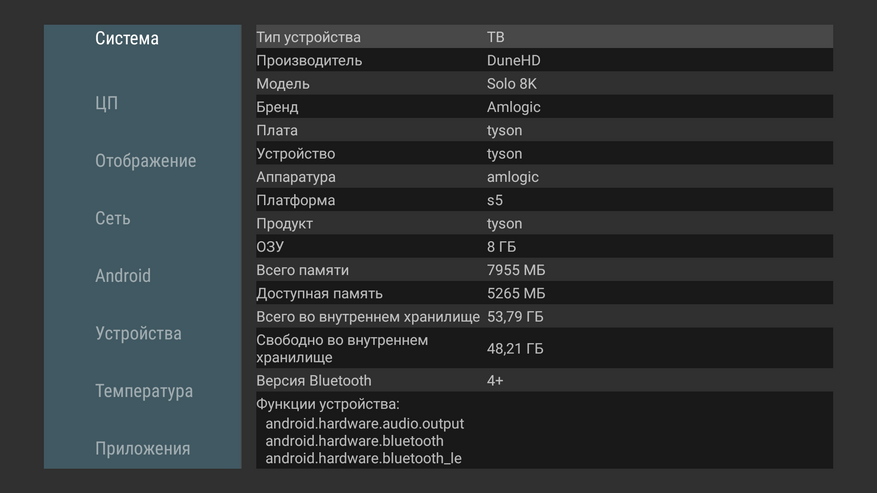
Task: Click the Всего памяти row
Action: pos(543,270)
